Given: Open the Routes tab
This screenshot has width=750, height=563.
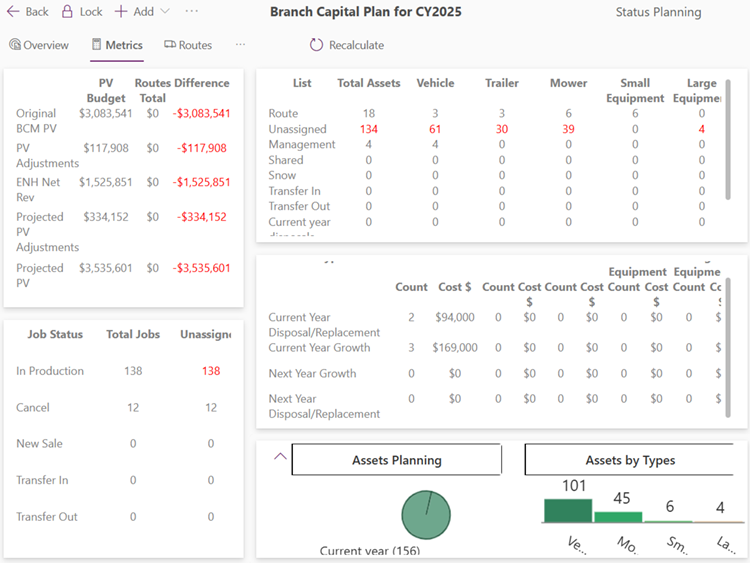Looking at the screenshot, I should pos(188,45).
